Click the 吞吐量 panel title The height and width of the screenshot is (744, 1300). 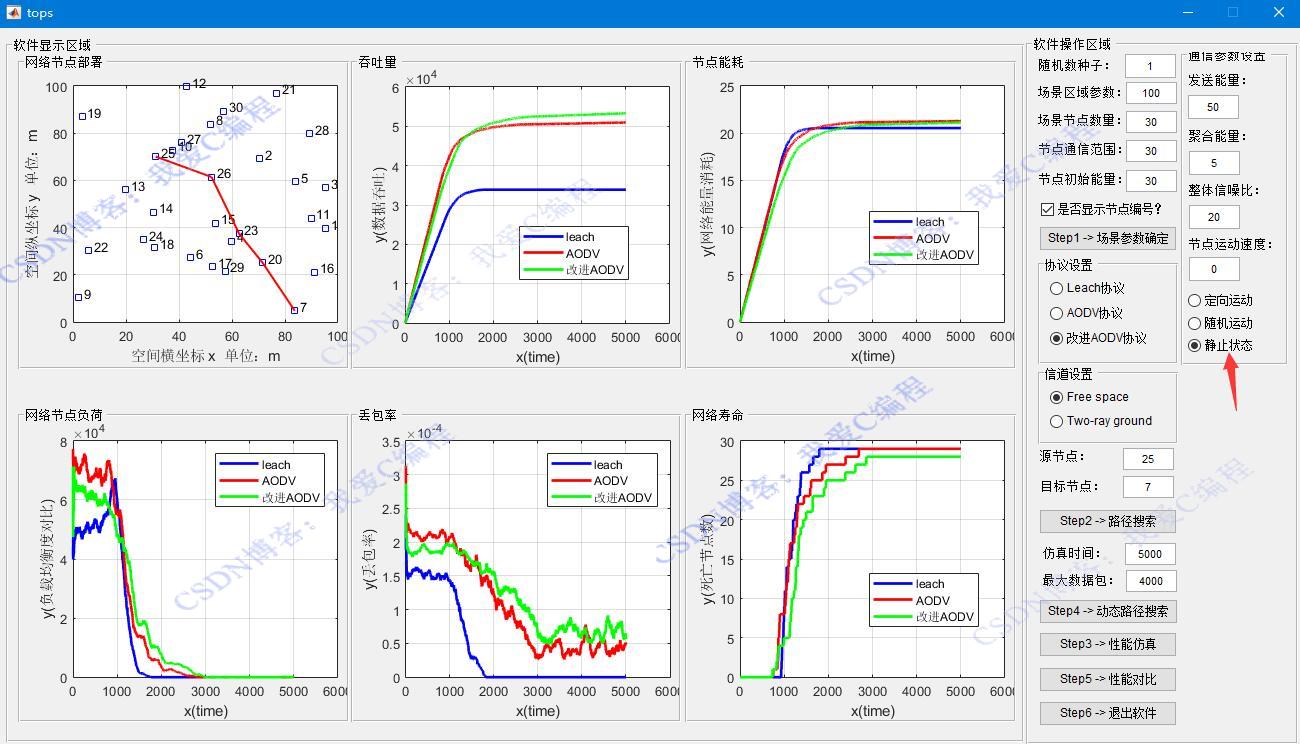[378, 62]
